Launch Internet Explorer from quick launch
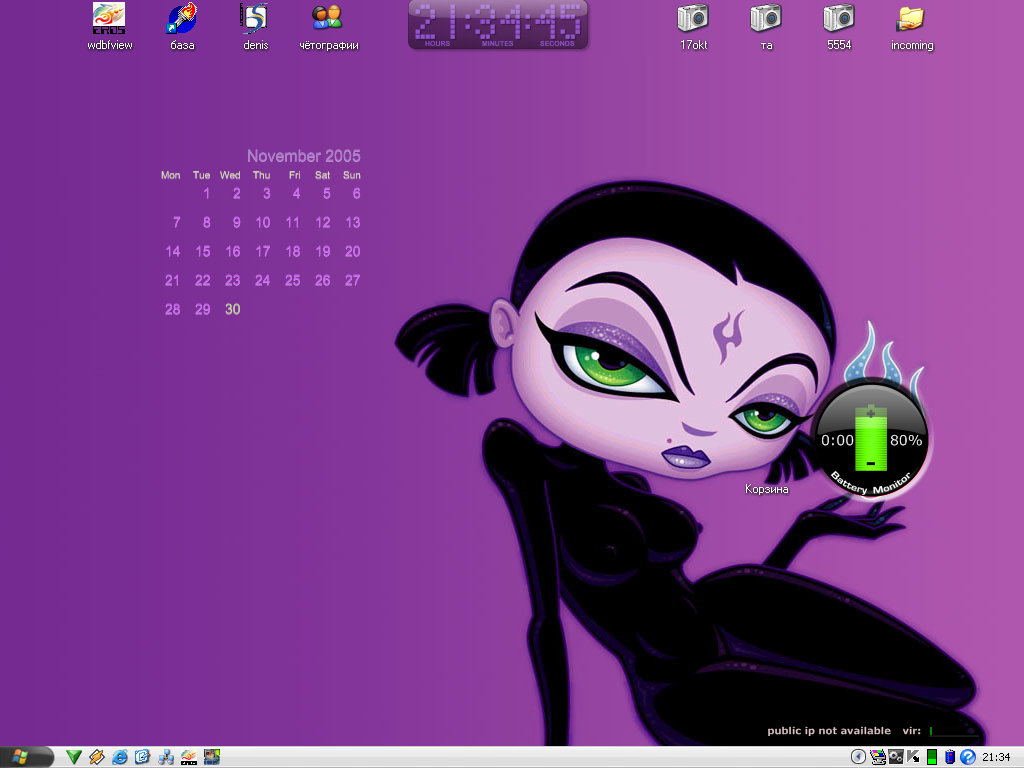 [x=120, y=757]
